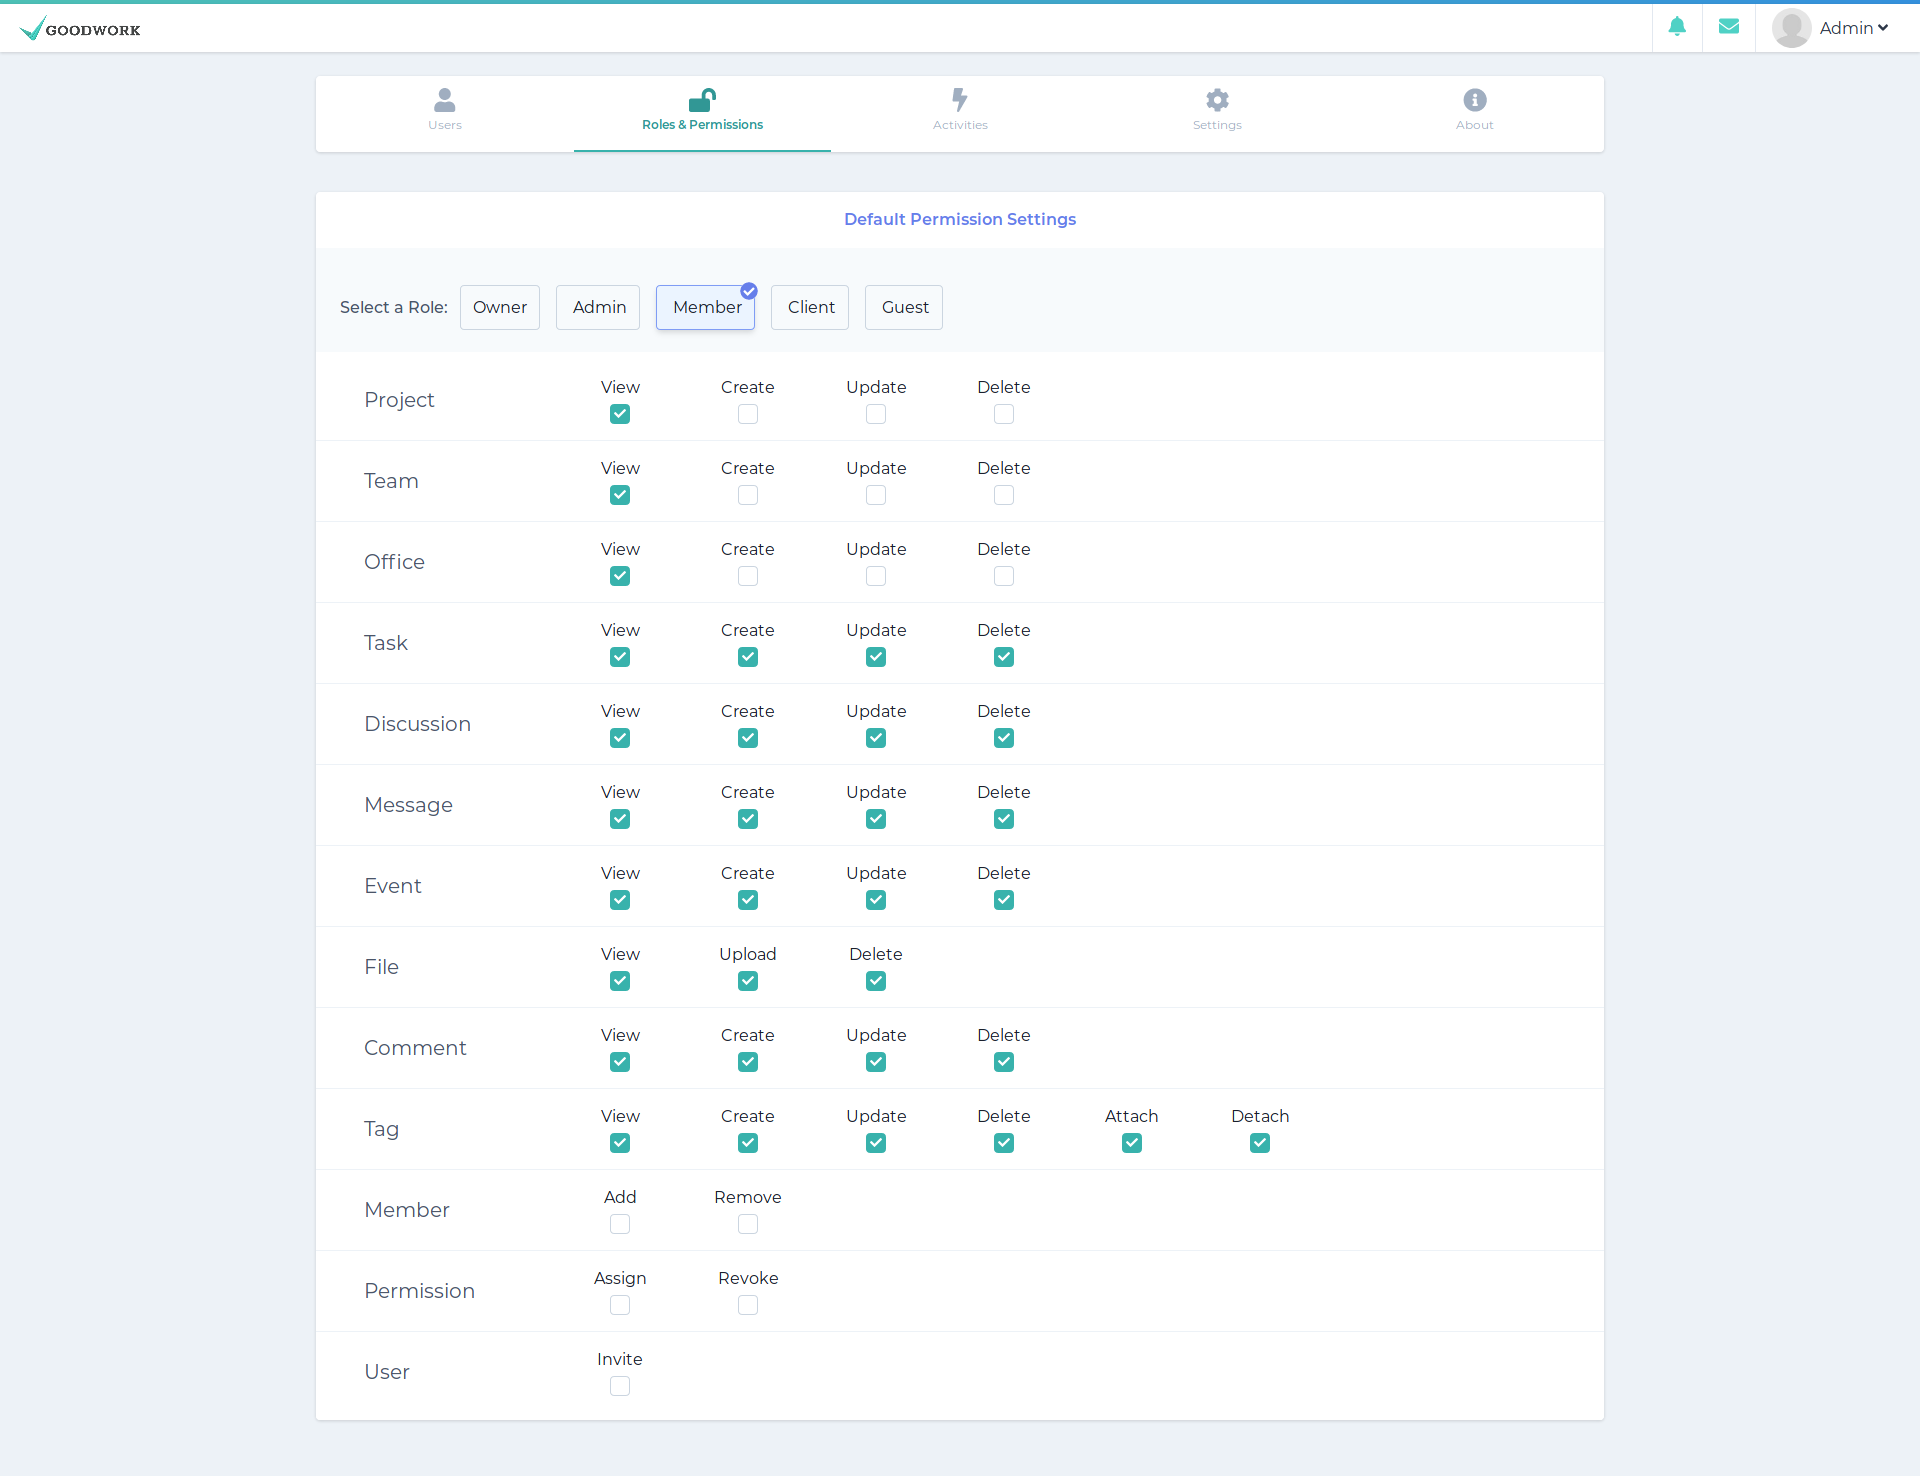Screen dimensions: 1920x1476
Task: Open the messages envelope icon
Action: pos(1729,27)
